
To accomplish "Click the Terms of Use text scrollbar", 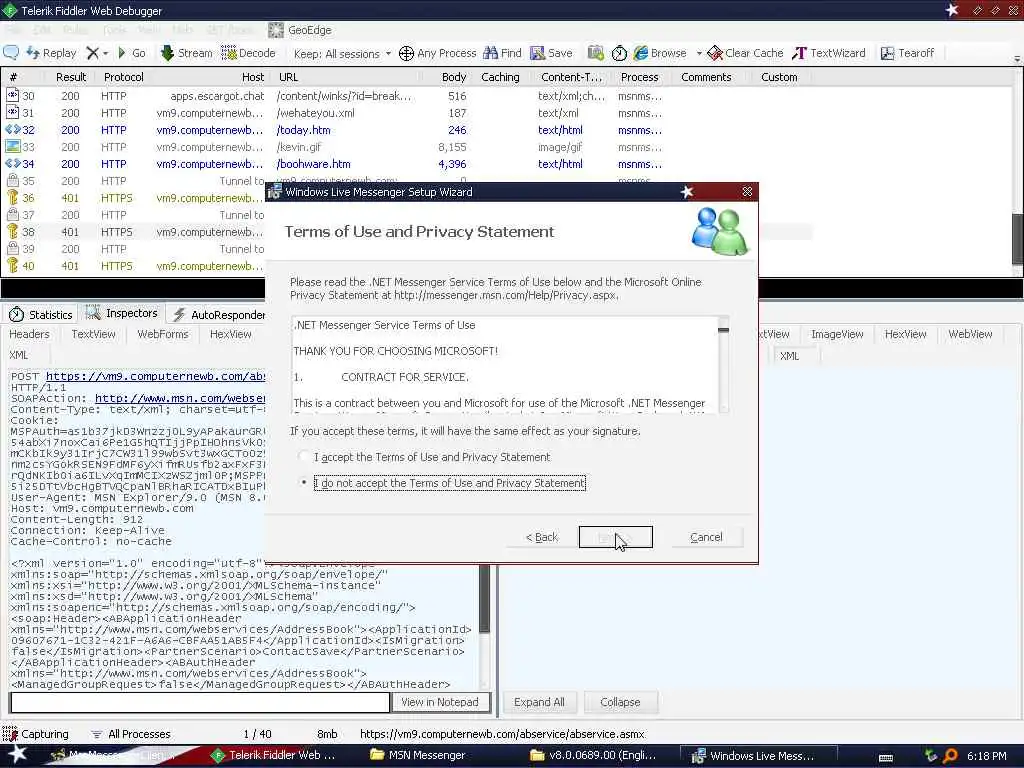I will click(x=723, y=364).
